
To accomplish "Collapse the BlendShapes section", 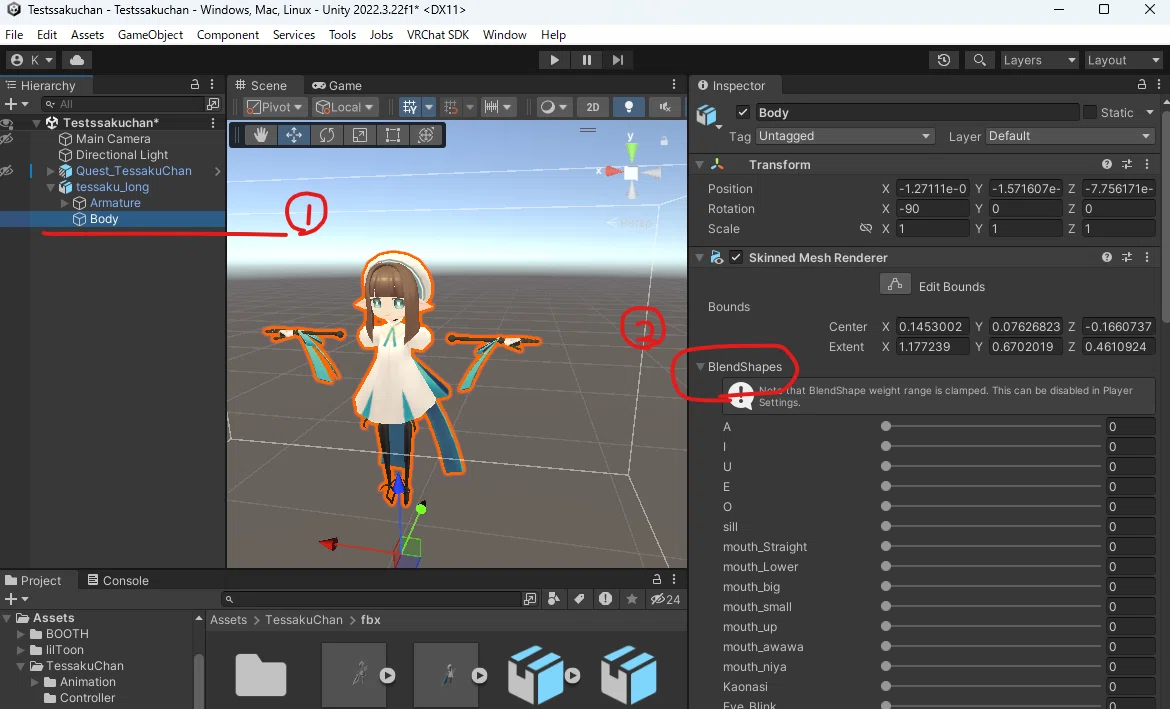I will (x=700, y=366).
